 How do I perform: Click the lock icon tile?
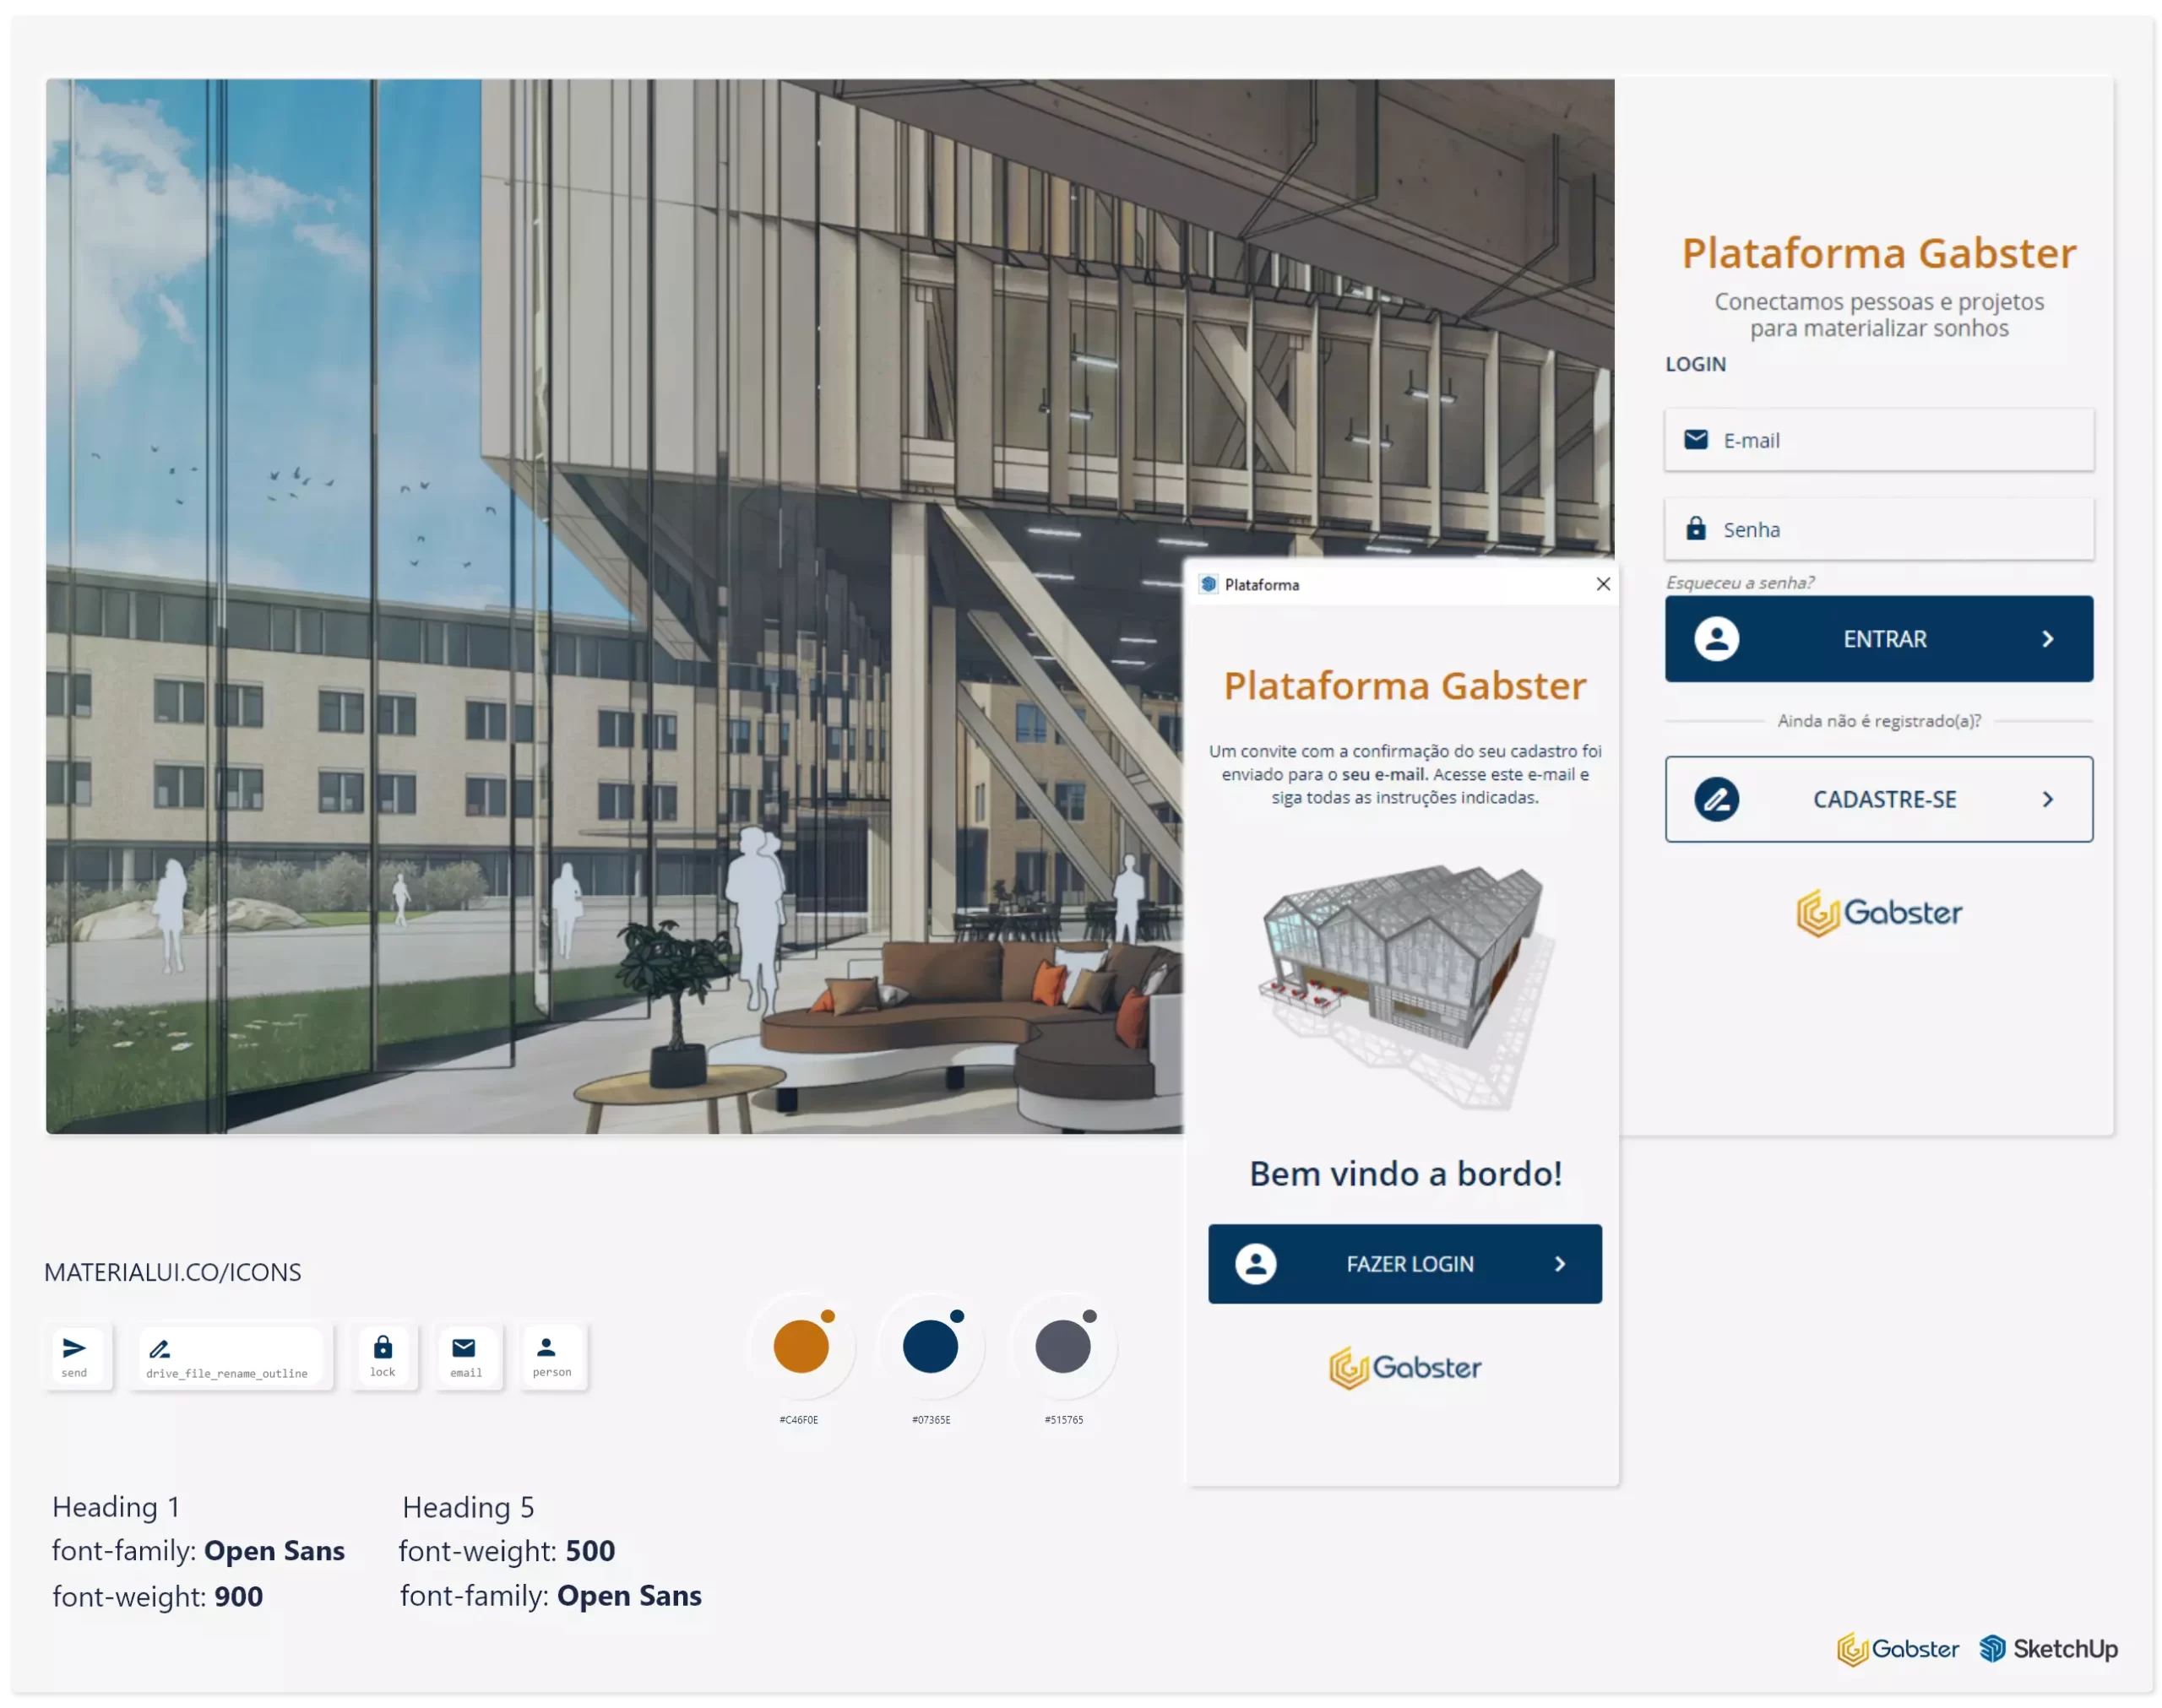coord(383,1356)
